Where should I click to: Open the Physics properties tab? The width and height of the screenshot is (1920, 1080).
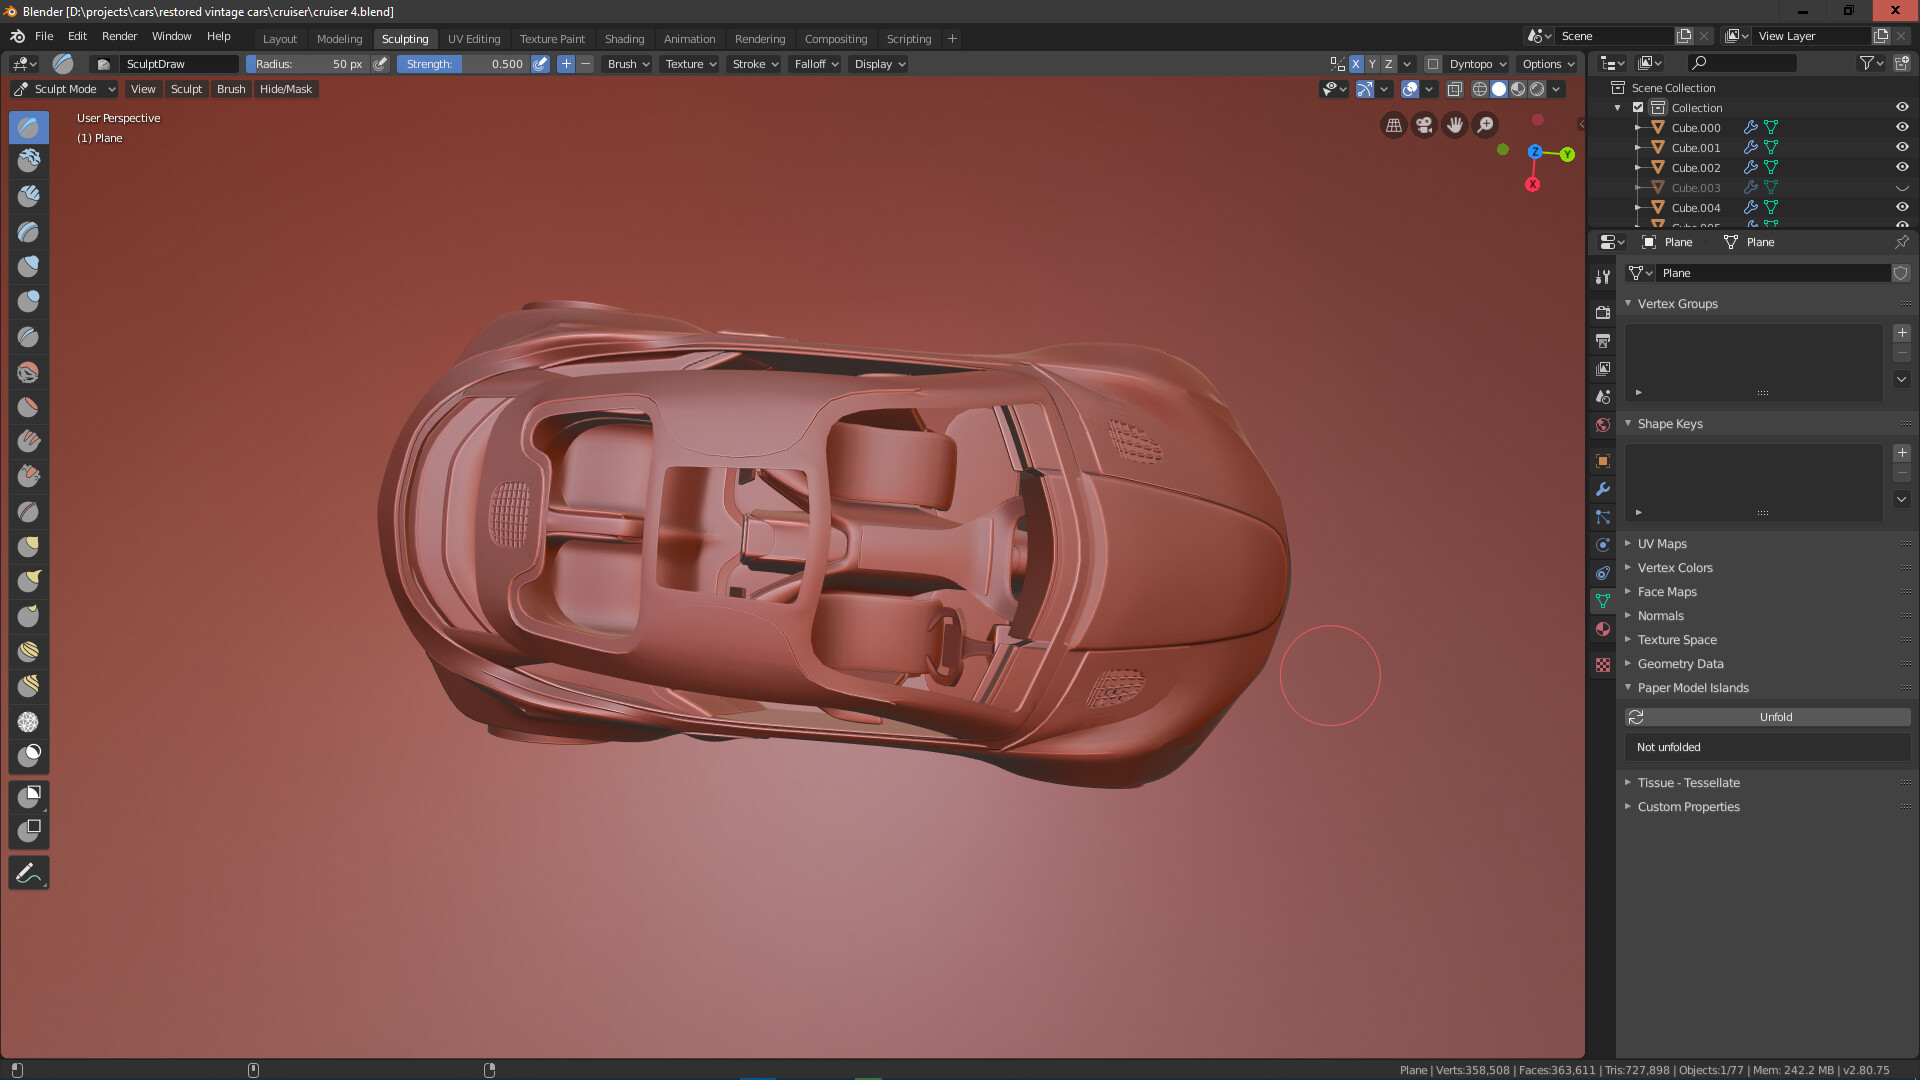click(x=1603, y=545)
